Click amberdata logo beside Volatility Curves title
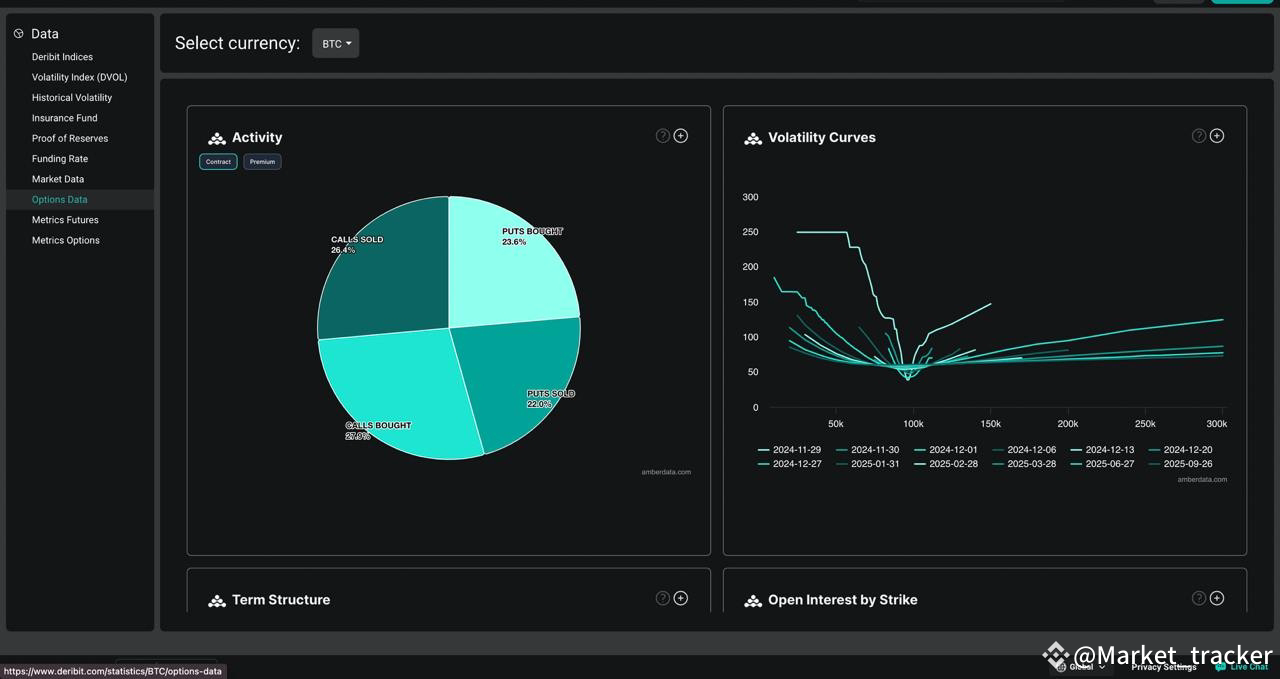Screen dimensions: 1280x679 [753, 139]
